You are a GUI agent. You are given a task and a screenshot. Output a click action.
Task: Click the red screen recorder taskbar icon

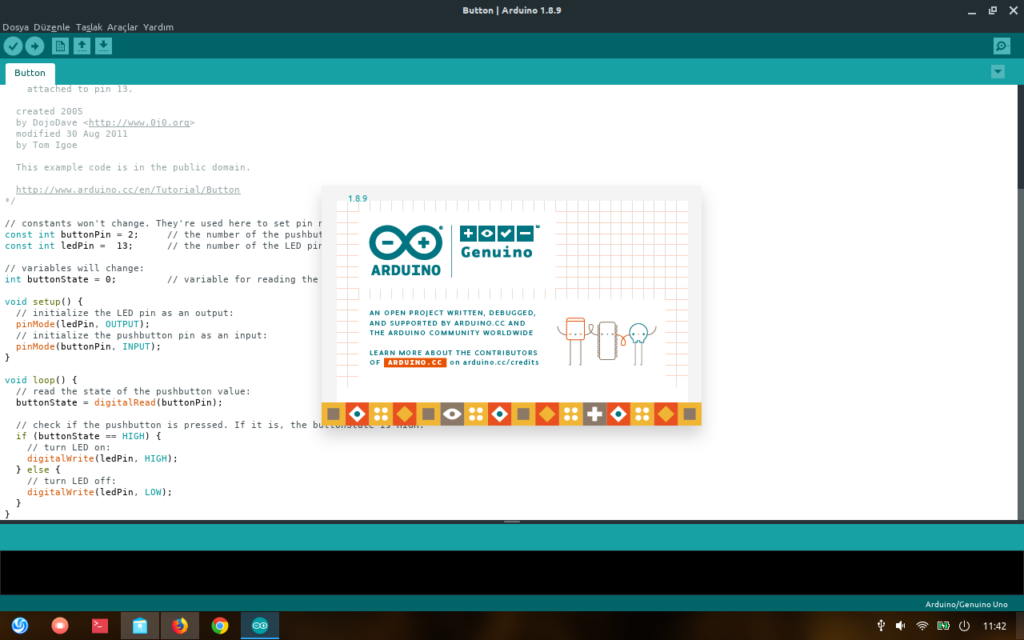pyautogui.click(x=59, y=626)
